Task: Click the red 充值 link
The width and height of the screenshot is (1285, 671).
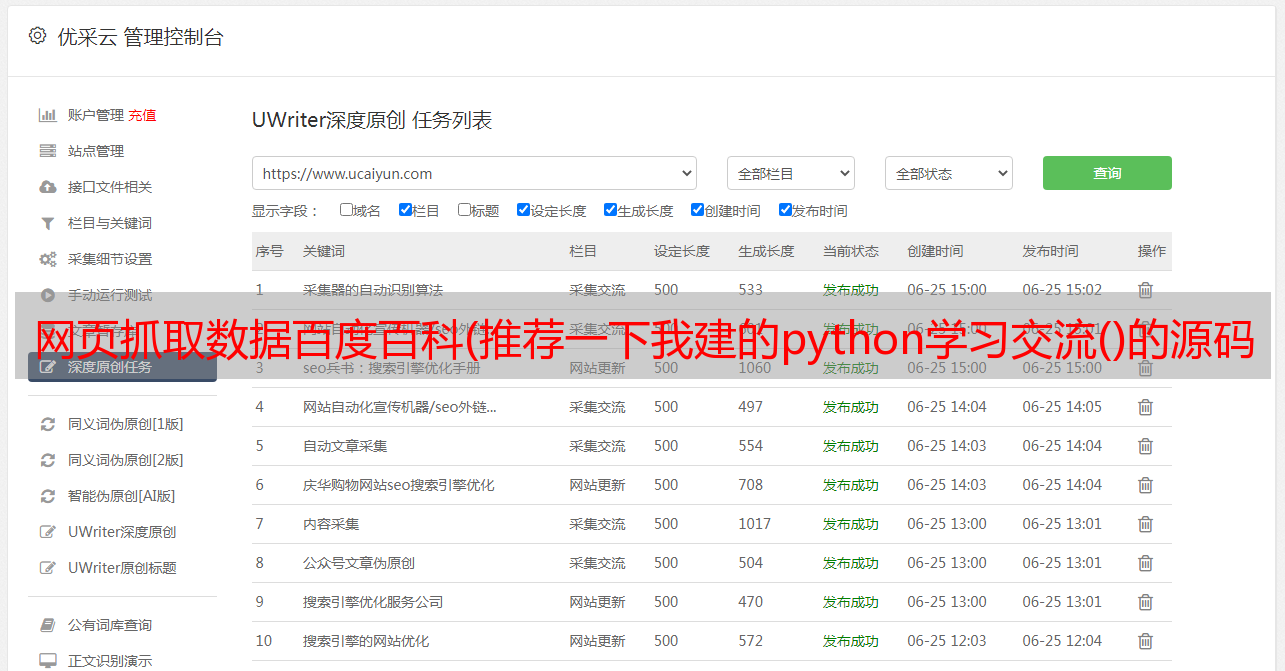Action: point(142,115)
